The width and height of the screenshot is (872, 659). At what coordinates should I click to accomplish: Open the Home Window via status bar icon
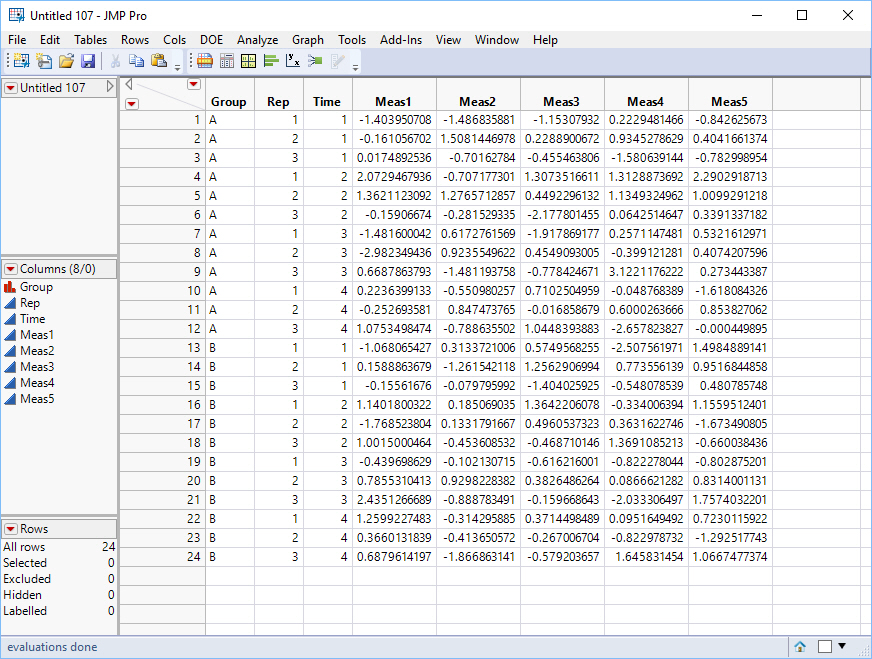point(800,646)
